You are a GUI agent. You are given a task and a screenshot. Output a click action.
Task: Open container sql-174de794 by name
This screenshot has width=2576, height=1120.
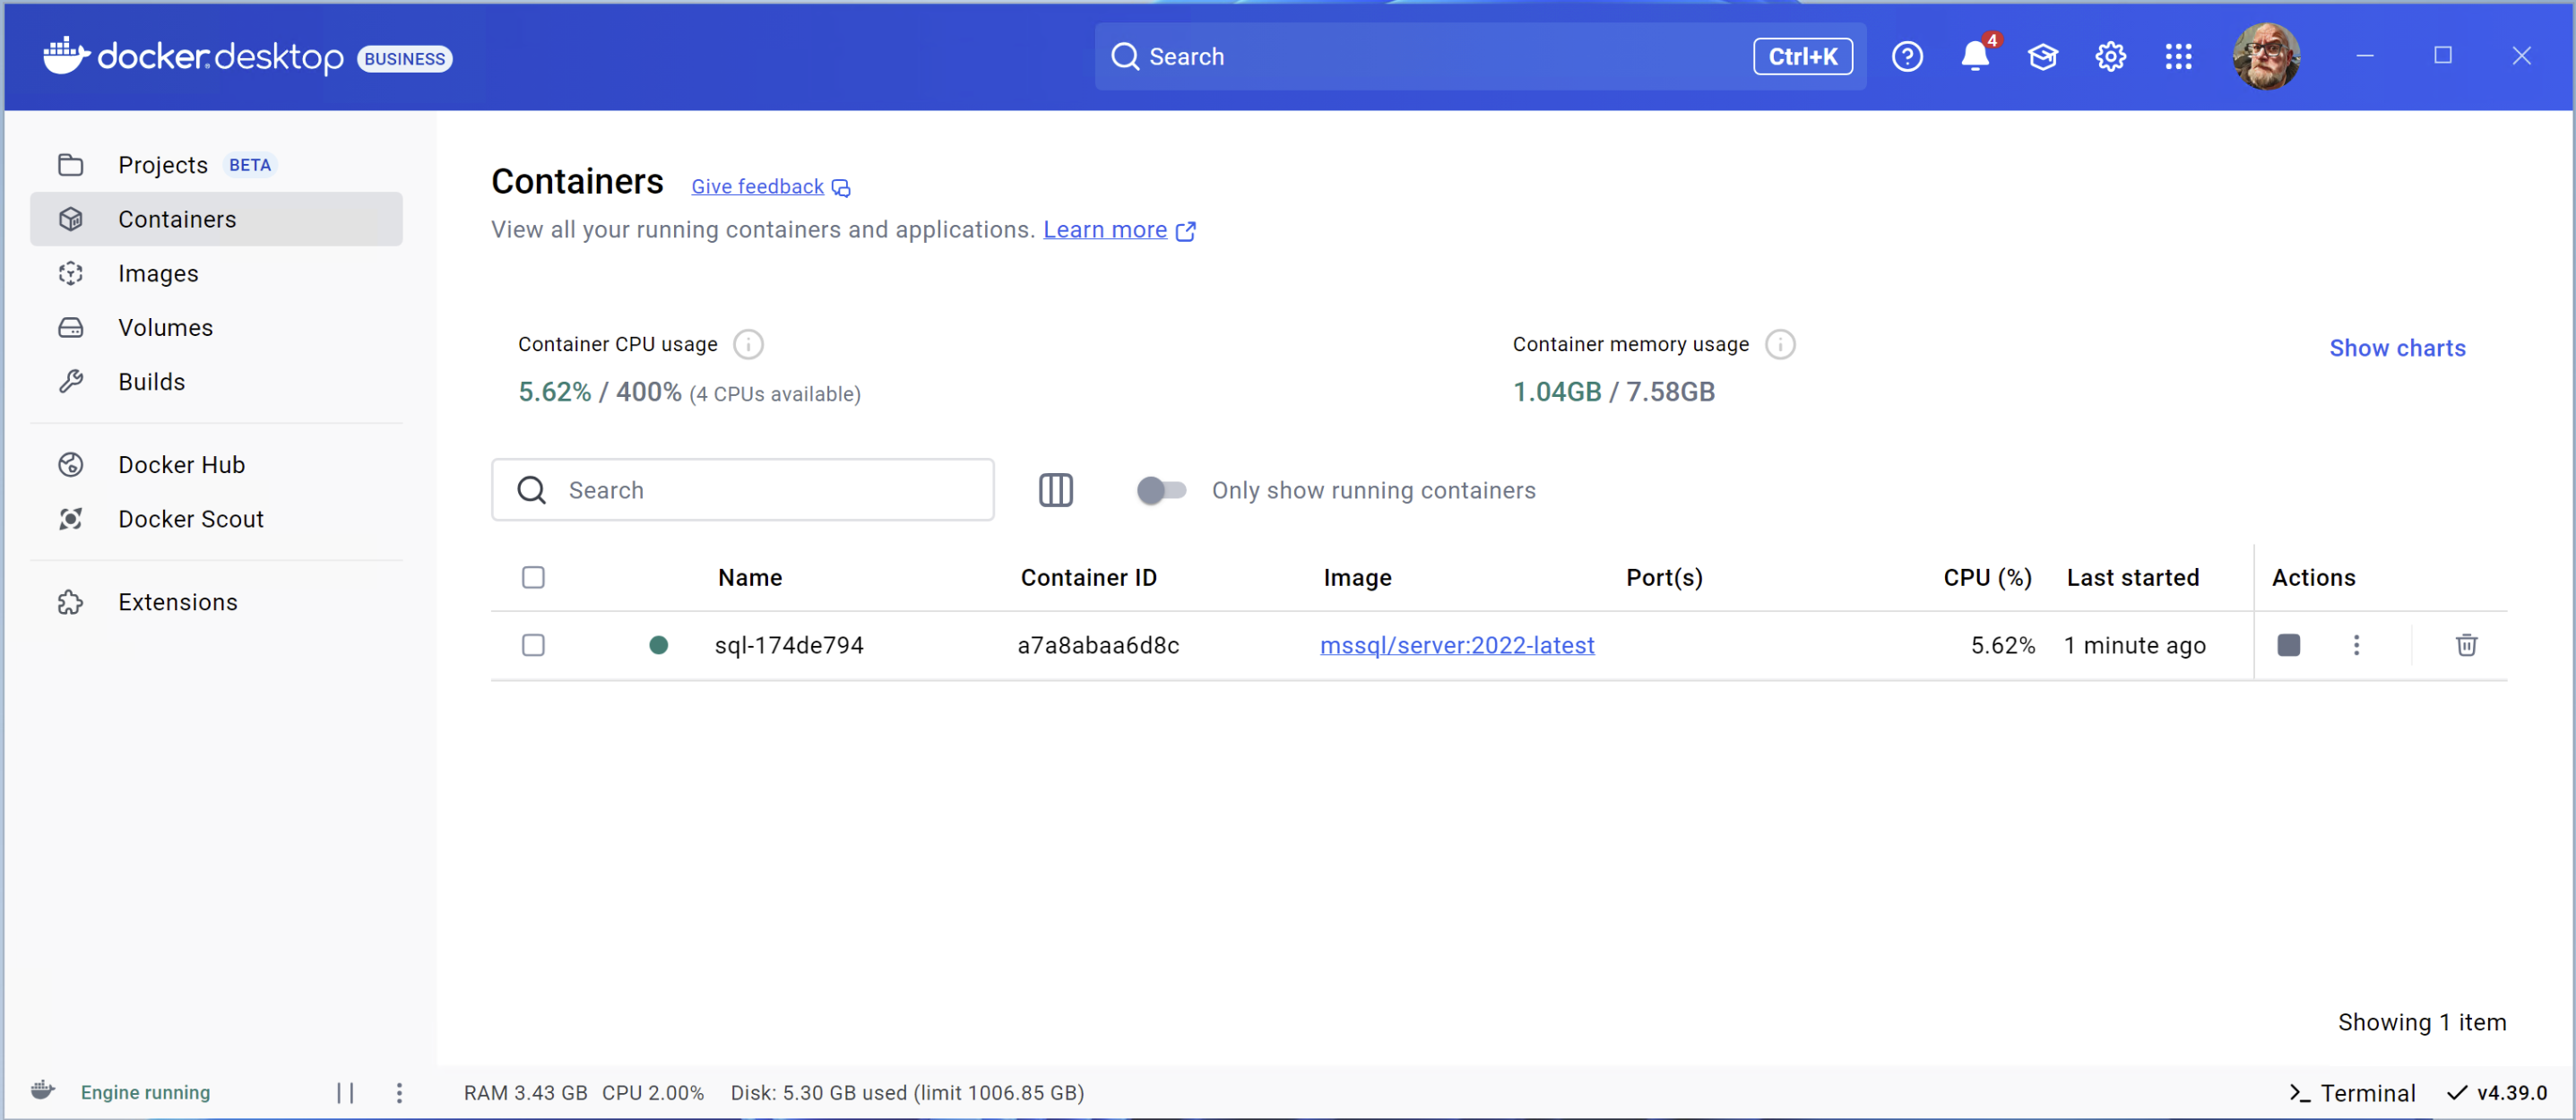pyautogui.click(x=789, y=645)
